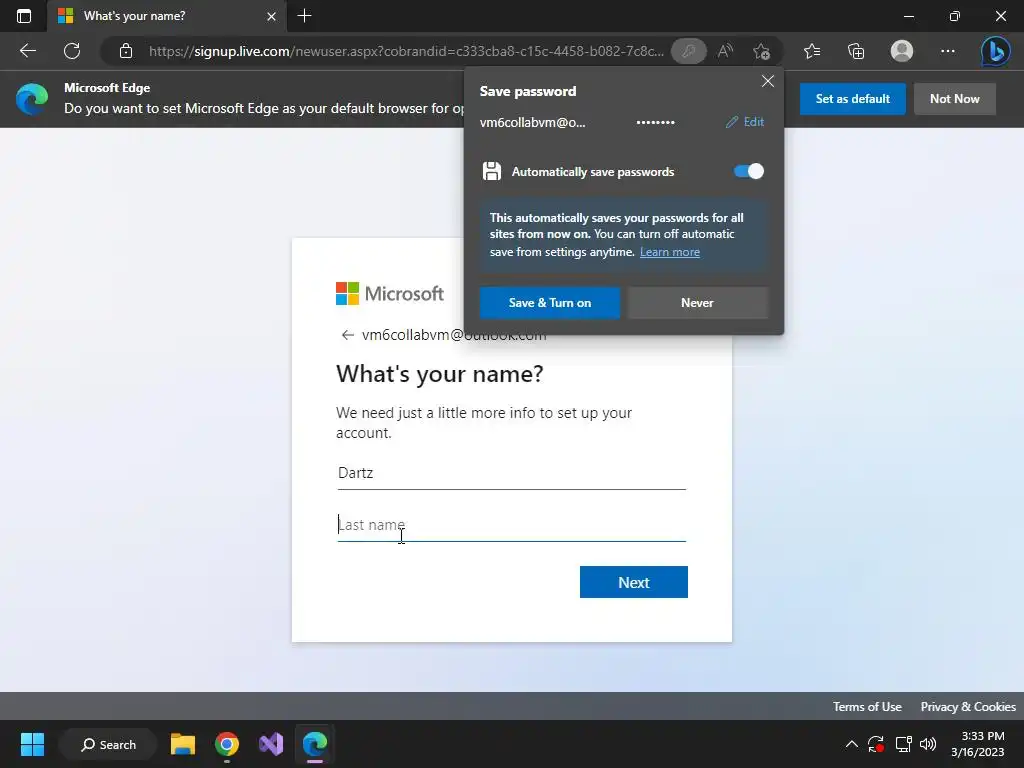Open the volume tray icon
Image resolution: width=1024 pixels, height=768 pixels.
[927, 744]
